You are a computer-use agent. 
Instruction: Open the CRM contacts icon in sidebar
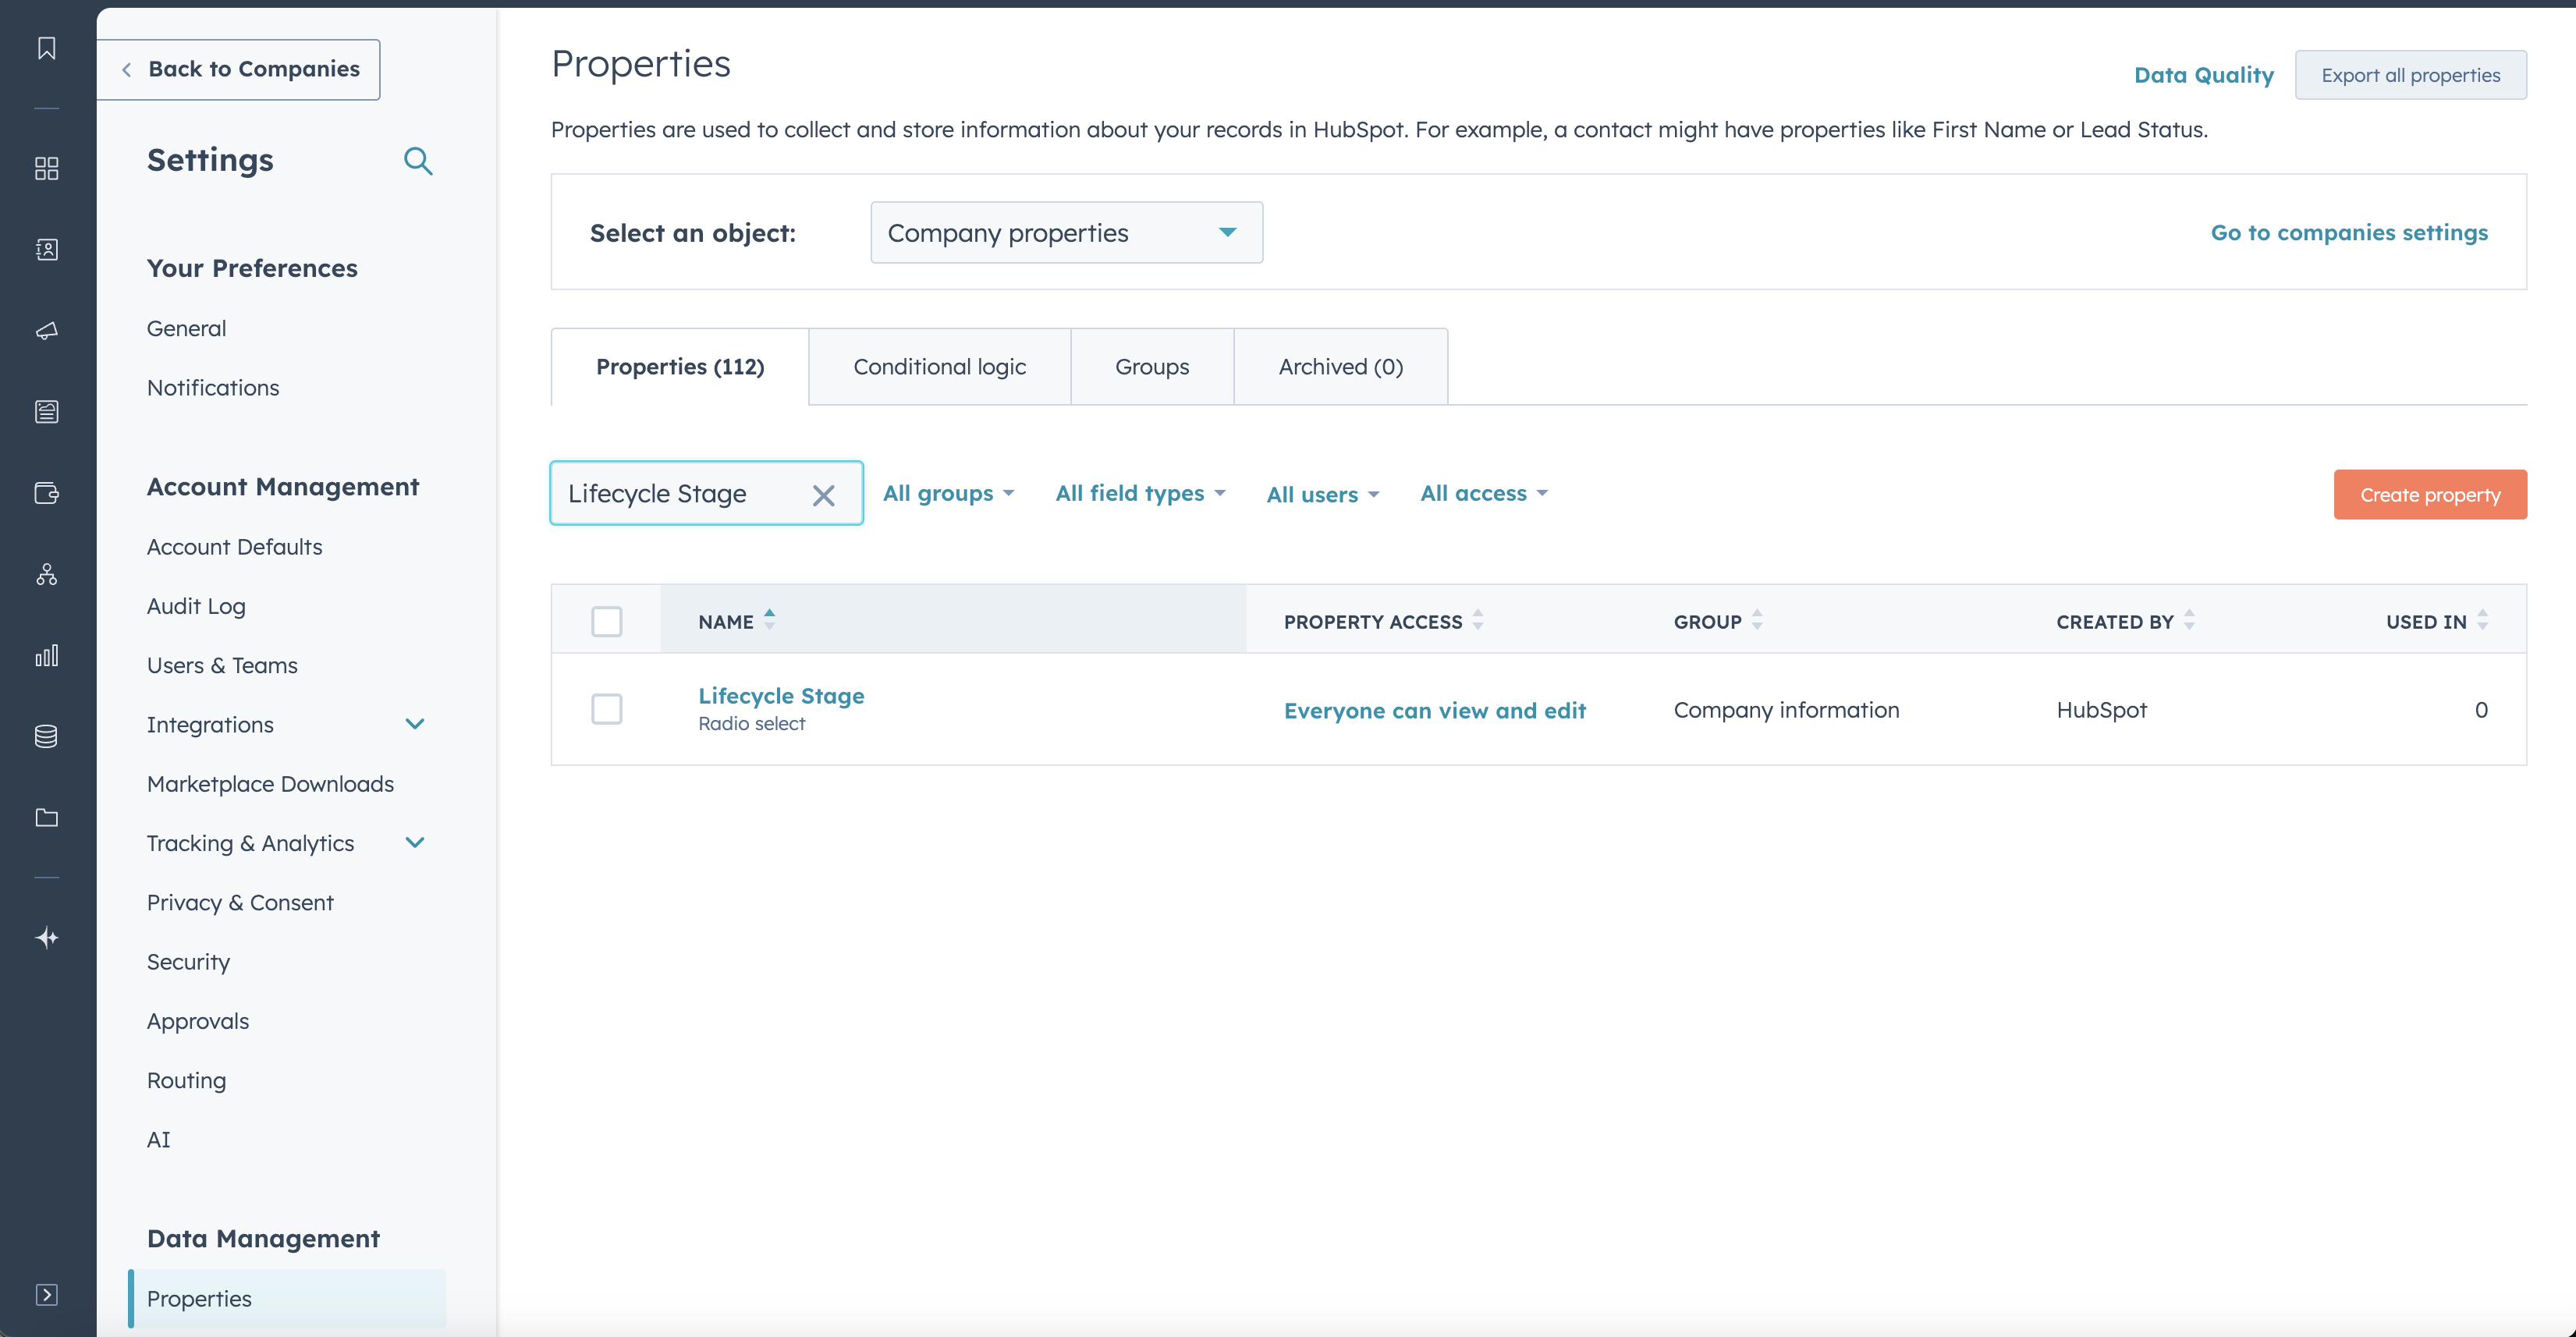click(46, 249)
